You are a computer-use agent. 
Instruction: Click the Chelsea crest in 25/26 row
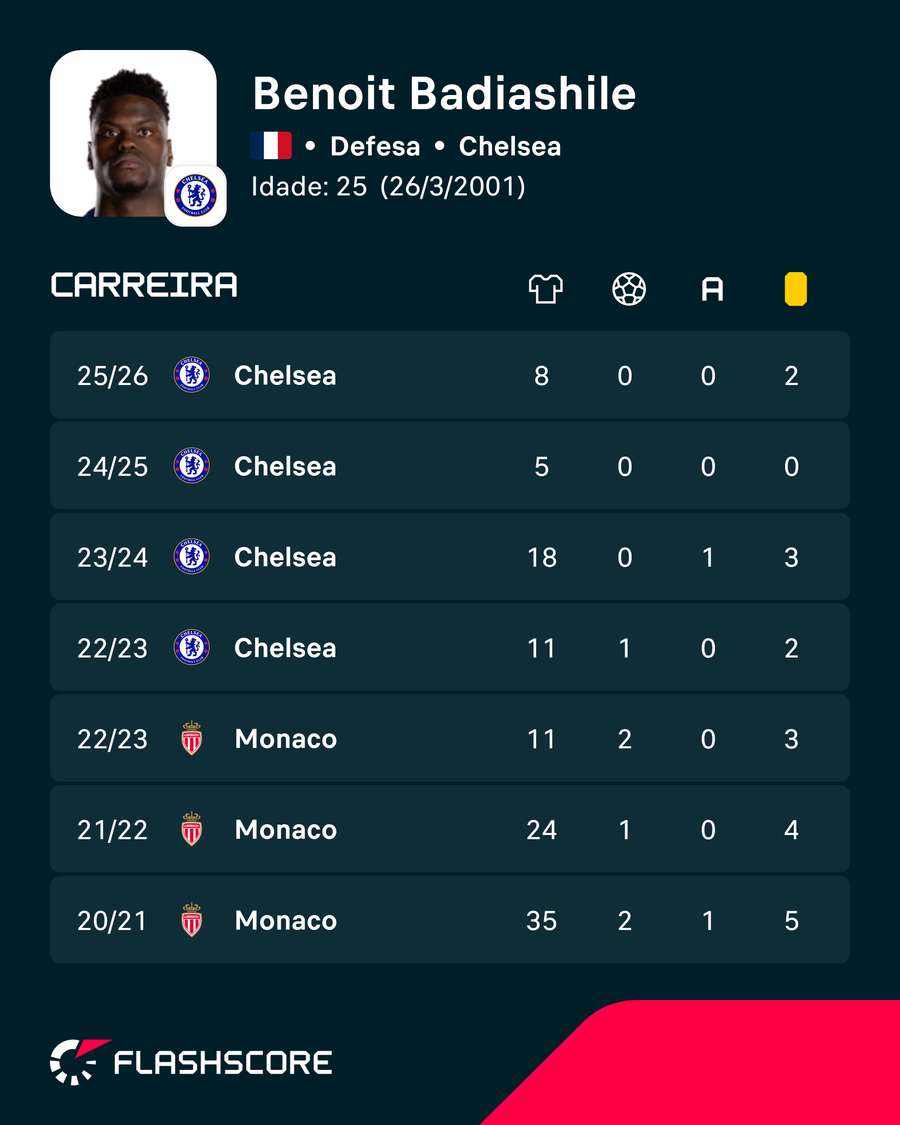click(192, 375)
